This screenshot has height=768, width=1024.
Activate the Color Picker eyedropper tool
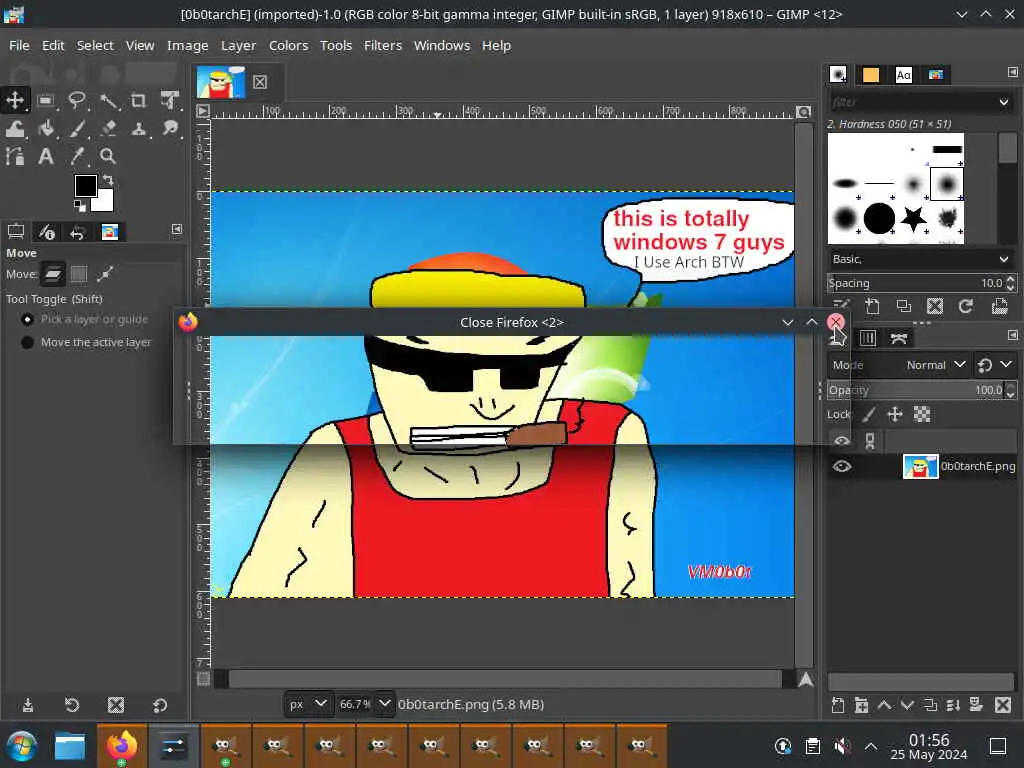77,156
